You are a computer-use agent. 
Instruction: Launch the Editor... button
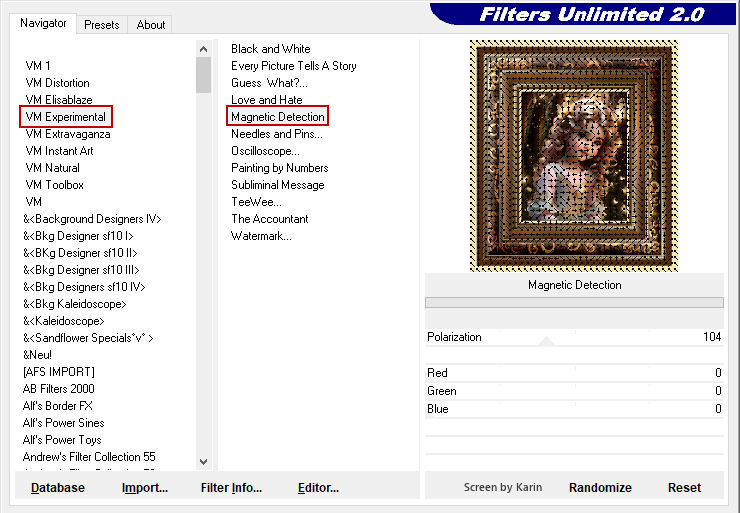[x=318, y=488]
